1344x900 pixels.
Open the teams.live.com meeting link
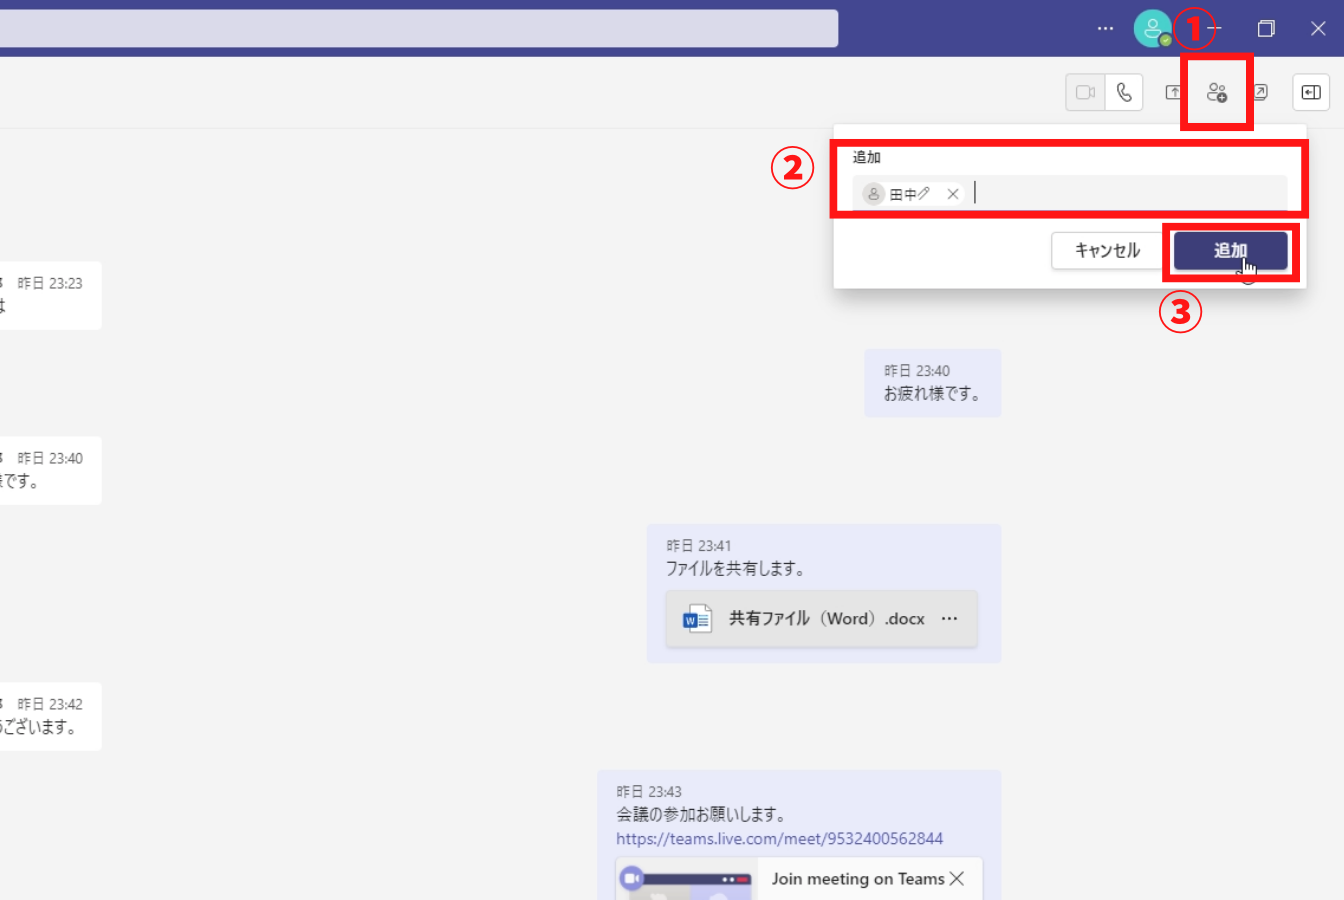[779, 839]
